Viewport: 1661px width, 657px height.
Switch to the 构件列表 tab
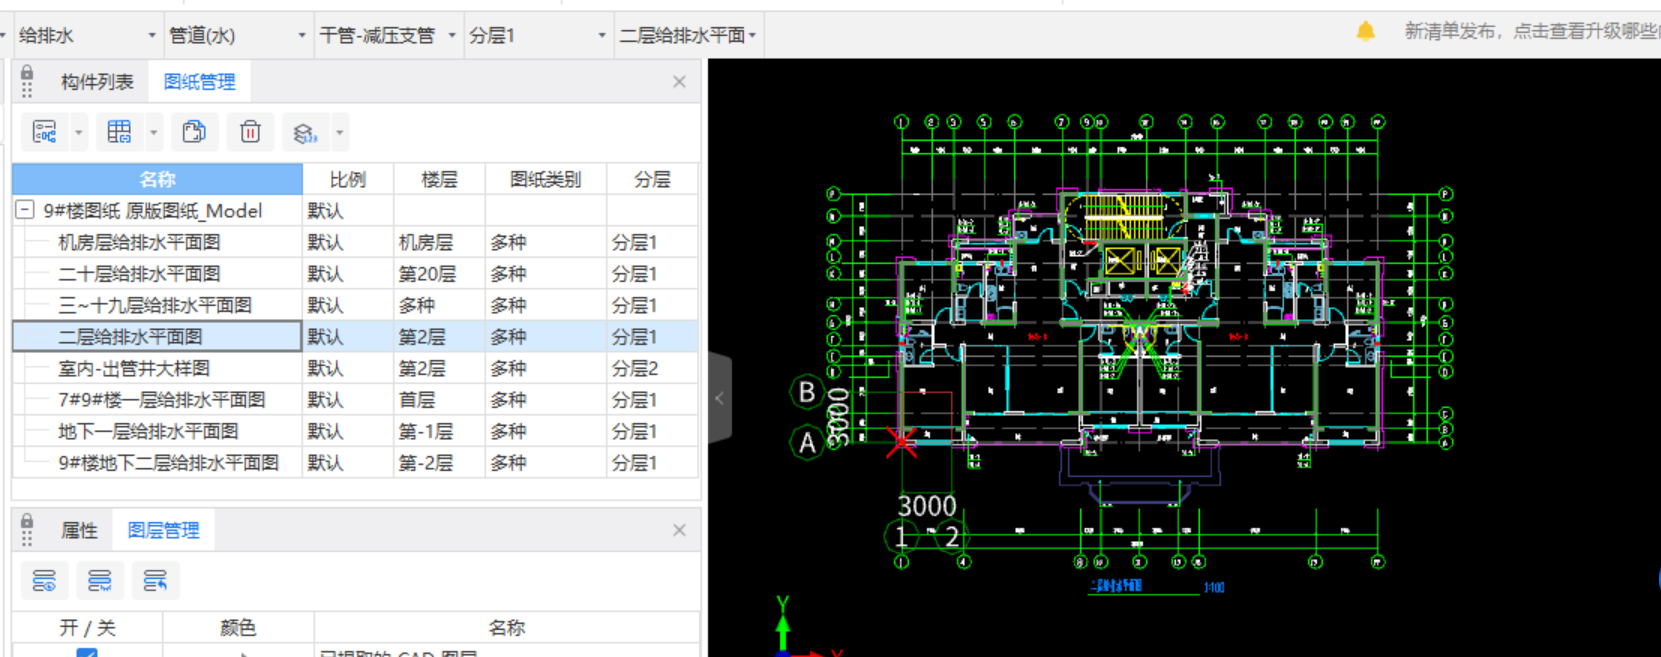97,82
